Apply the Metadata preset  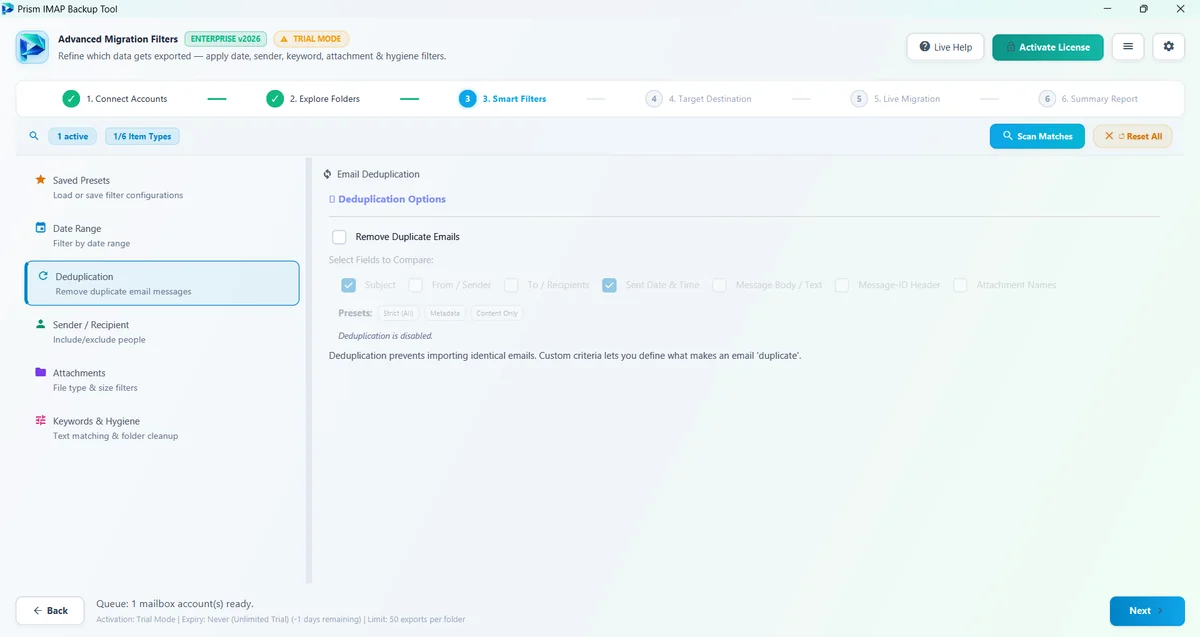click(445, 313)
